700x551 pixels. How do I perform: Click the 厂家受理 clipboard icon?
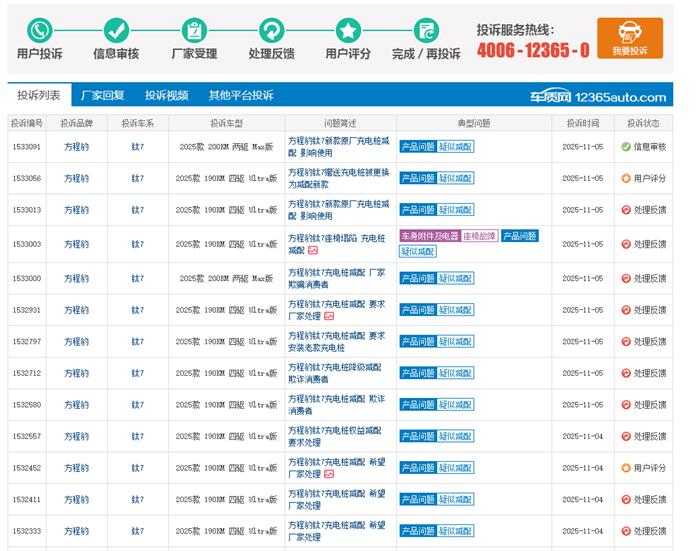tap(194, 30)
